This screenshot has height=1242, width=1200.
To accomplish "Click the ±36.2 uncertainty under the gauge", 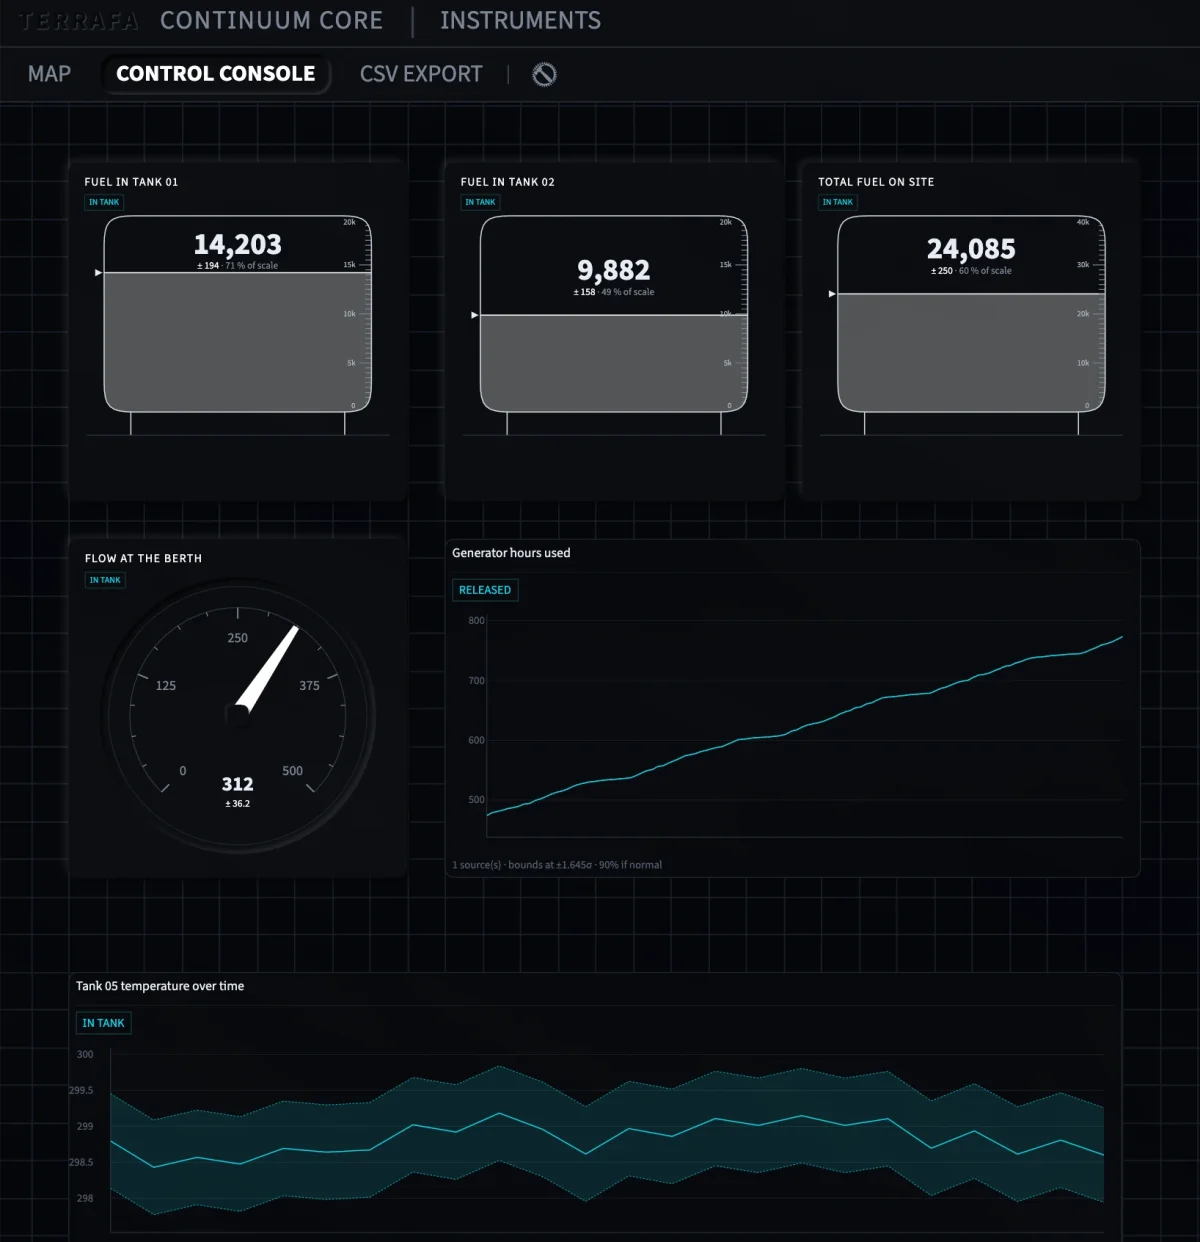I will pos(237,804).
